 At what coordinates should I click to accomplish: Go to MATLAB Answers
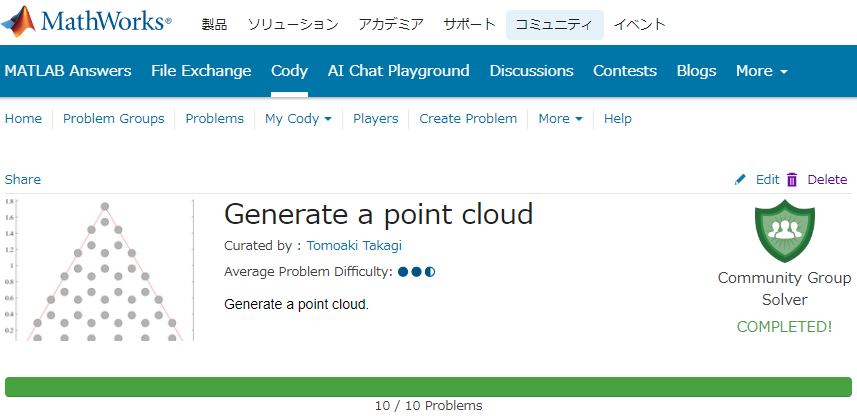68,71
